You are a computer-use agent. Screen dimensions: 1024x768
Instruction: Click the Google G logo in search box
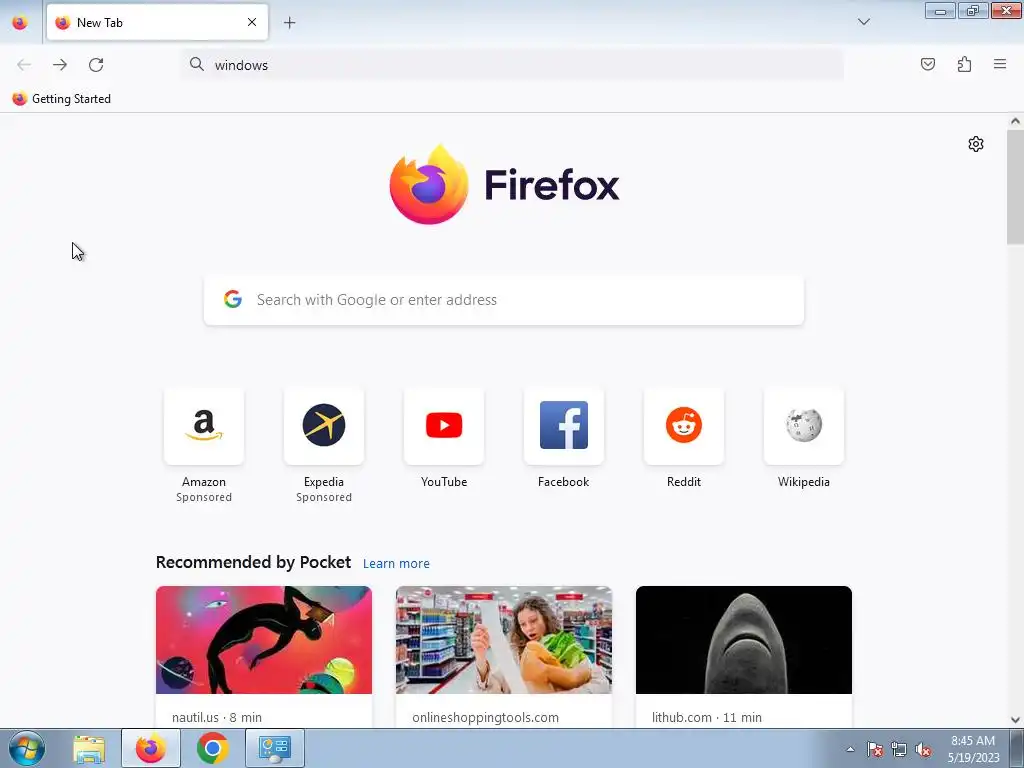pyautogui.click(x=232, y=299)
